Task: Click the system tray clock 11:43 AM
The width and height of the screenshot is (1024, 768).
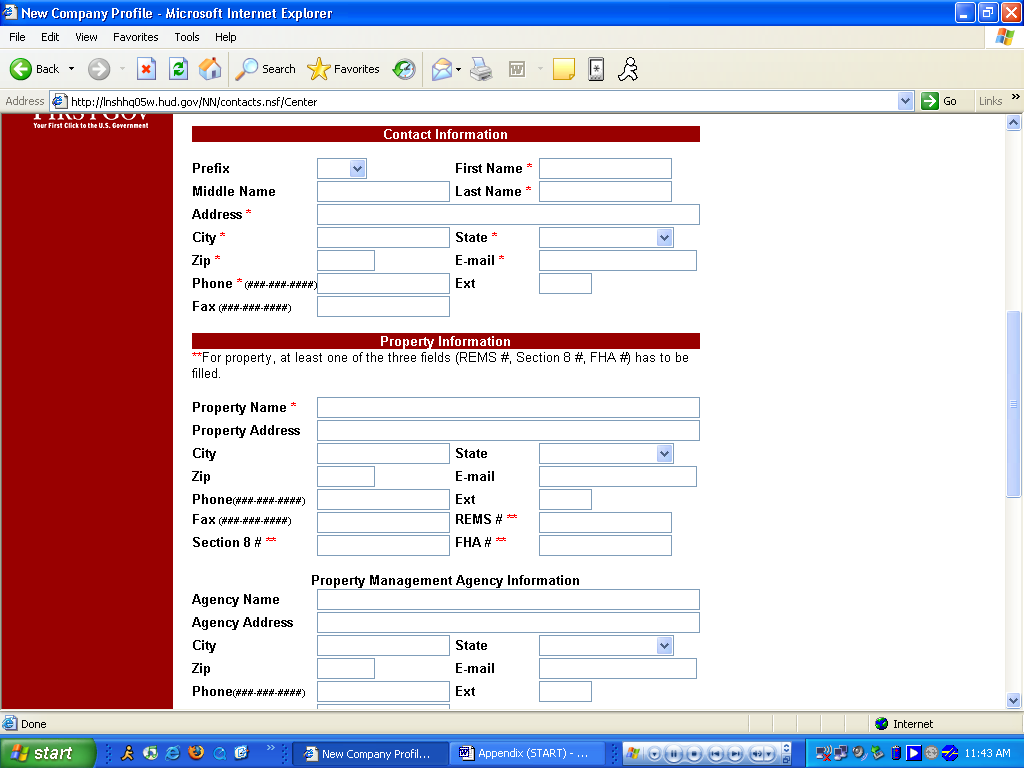Action: [x=987, y=753]
